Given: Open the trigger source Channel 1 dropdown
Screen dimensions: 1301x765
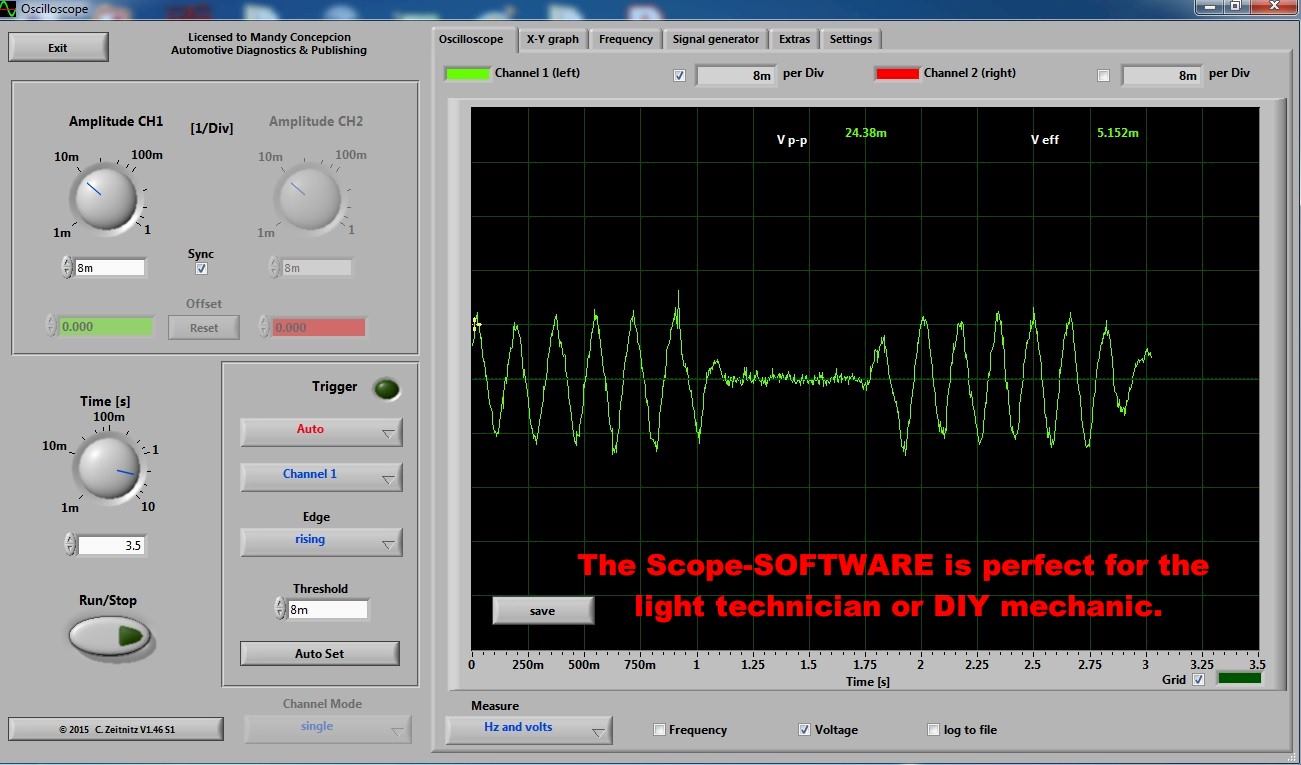Looking at the screenshot, I should [x=321, y=477].
